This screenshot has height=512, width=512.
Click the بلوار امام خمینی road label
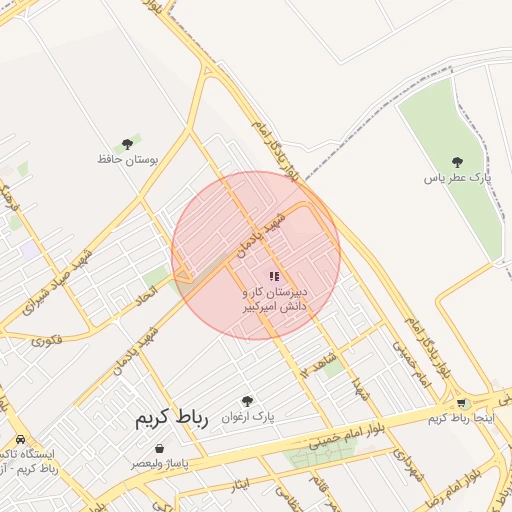tap(347, 436)
